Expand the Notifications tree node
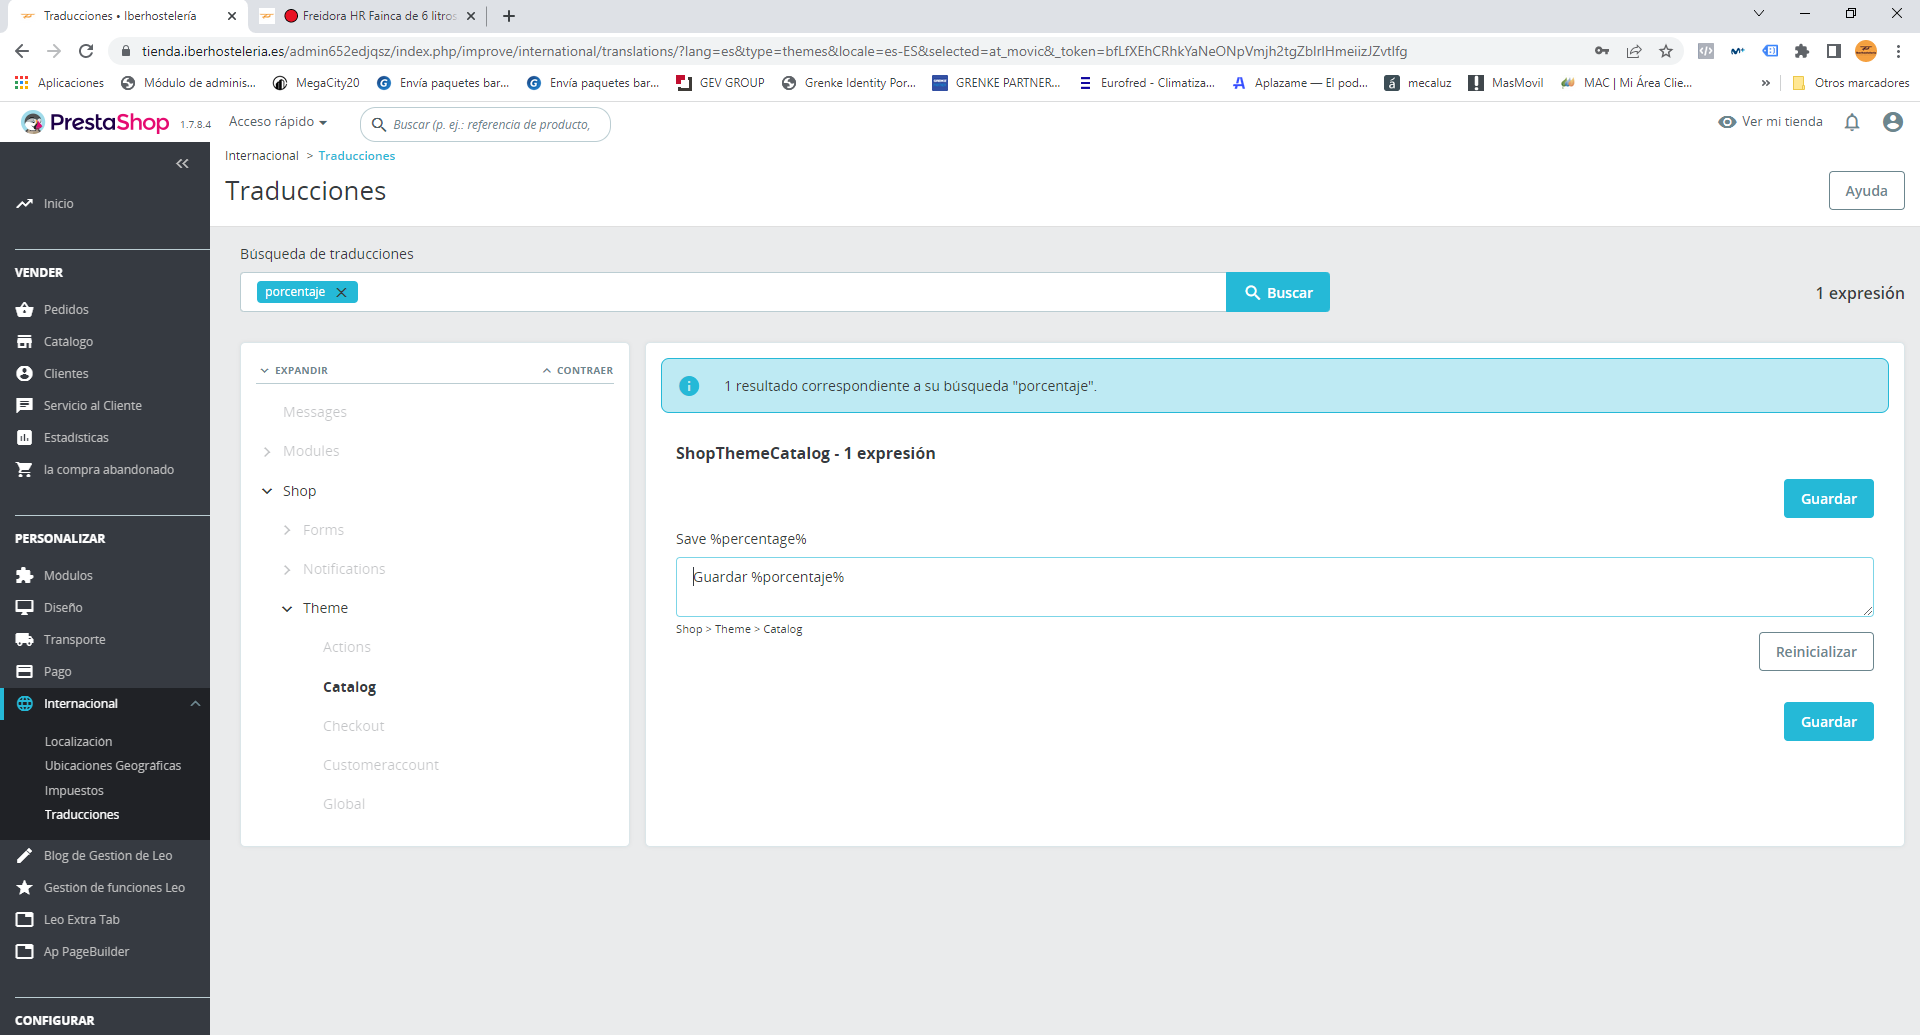Viewport: 1920px width, 1035px height. tap(287, 569)
